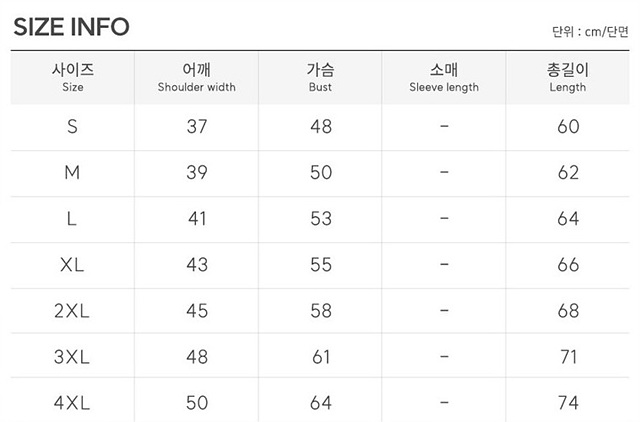Image resolution: width=640 pixels, height=422 pixels.
Task: Select the Bust column header
Action: 320,78
